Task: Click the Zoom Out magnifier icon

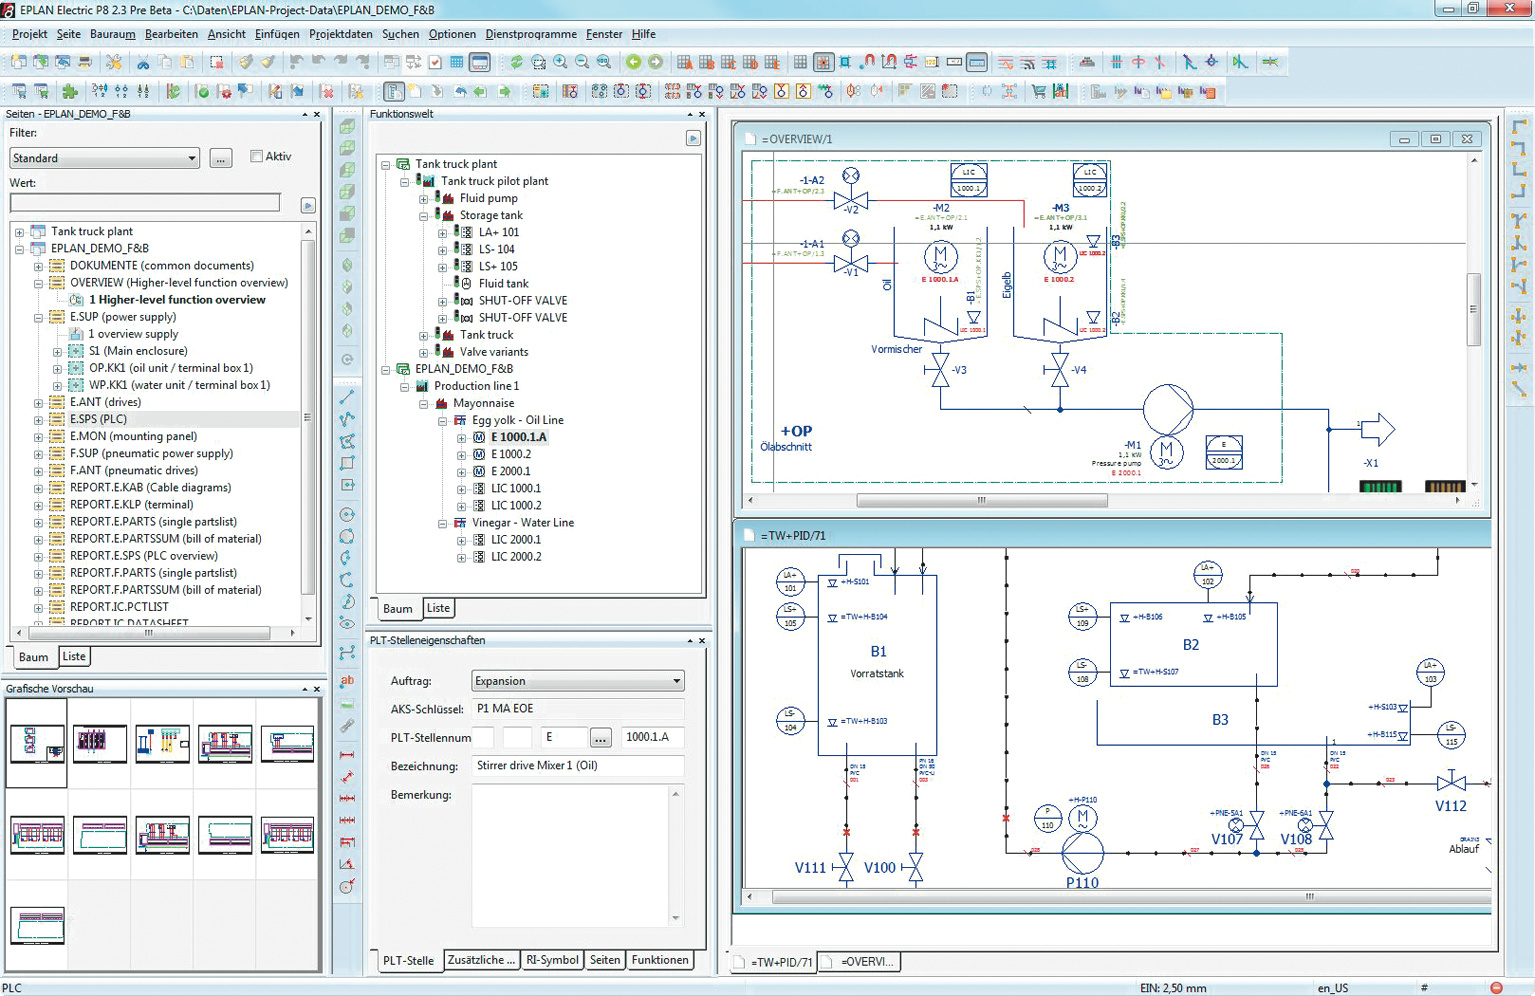Action: [x=582, y=62]
